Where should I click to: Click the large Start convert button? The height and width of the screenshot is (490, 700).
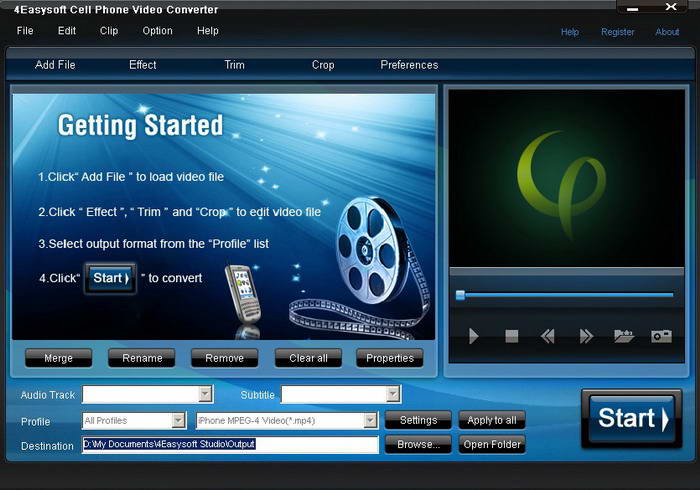(x=632, y=418)
